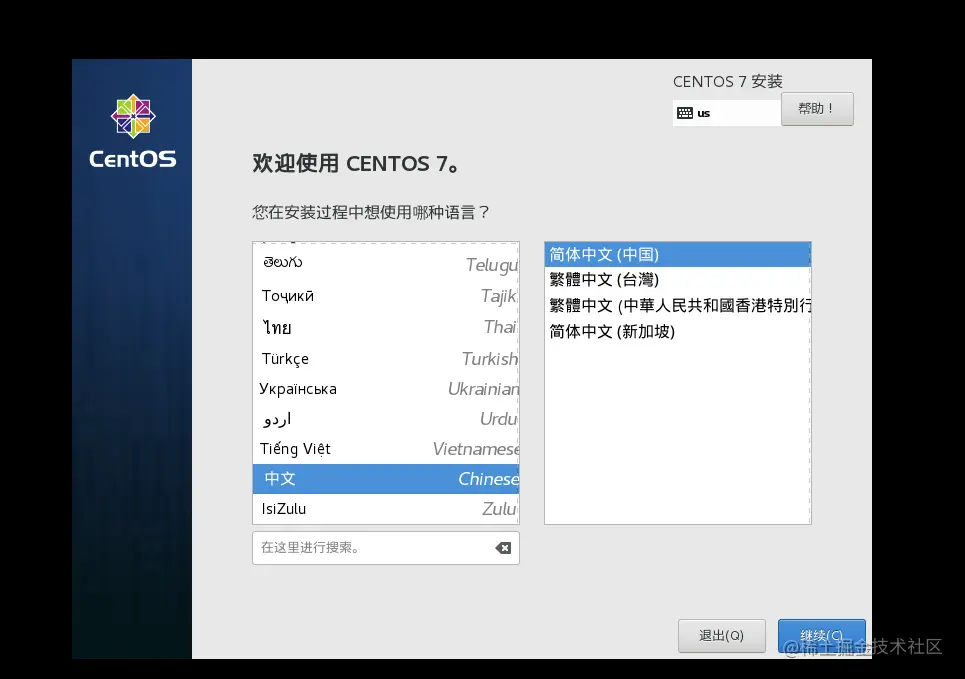965x679 pixels.
Task: Click the CentOS logo in the sidebar
Action: (x=133, y=131)
